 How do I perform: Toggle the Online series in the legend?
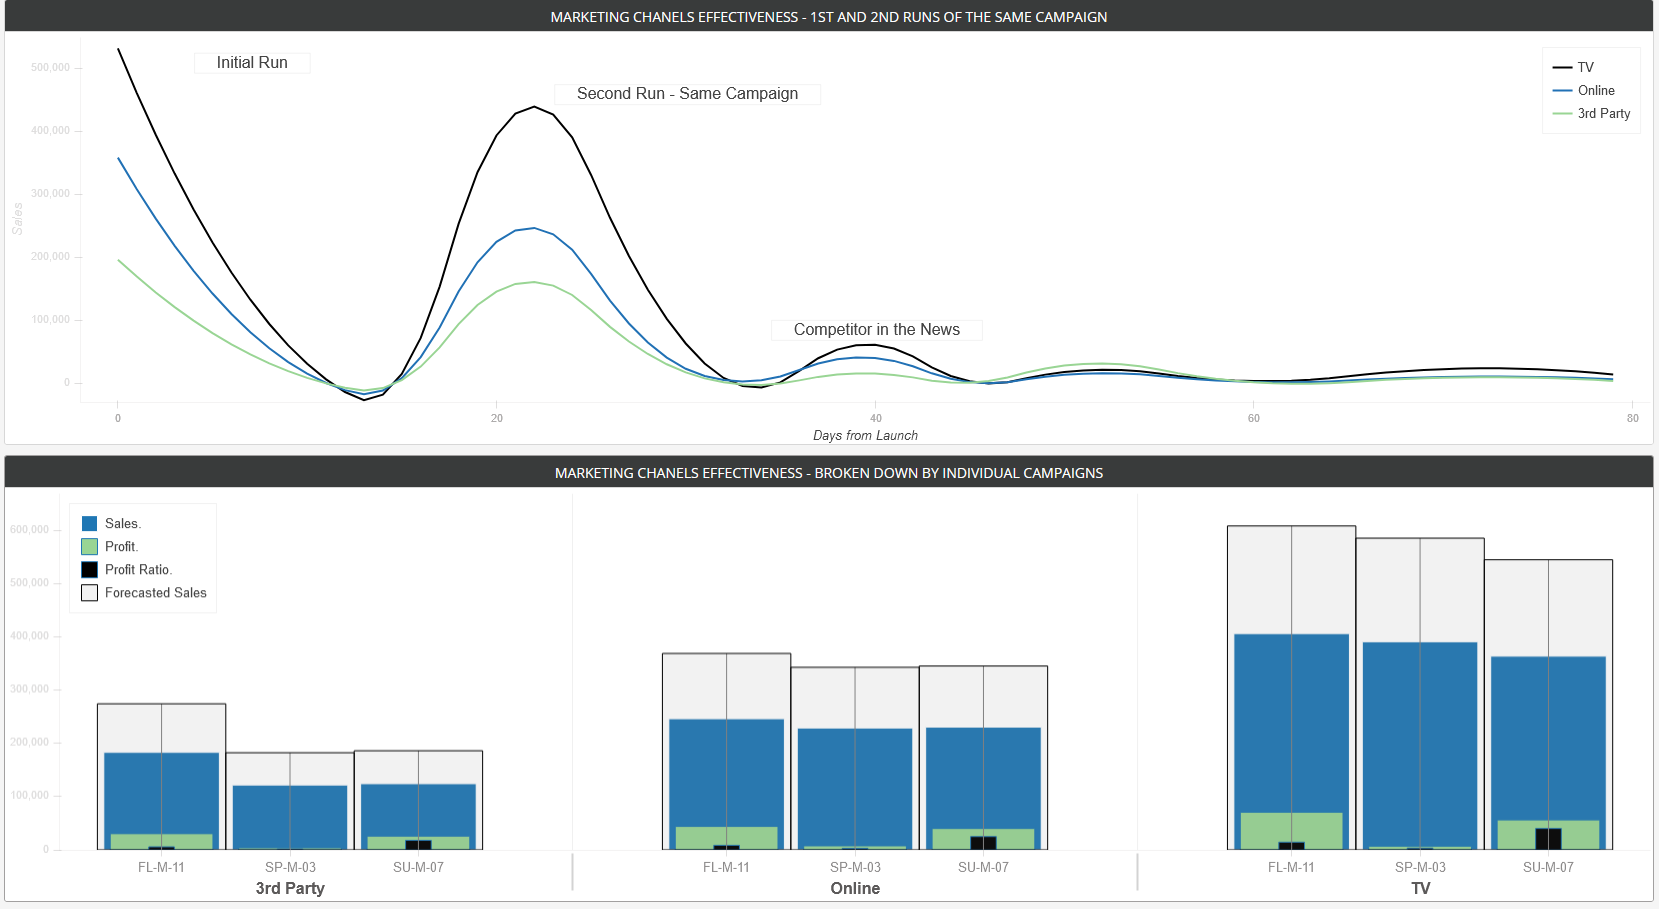click(x=1583, y=90)
